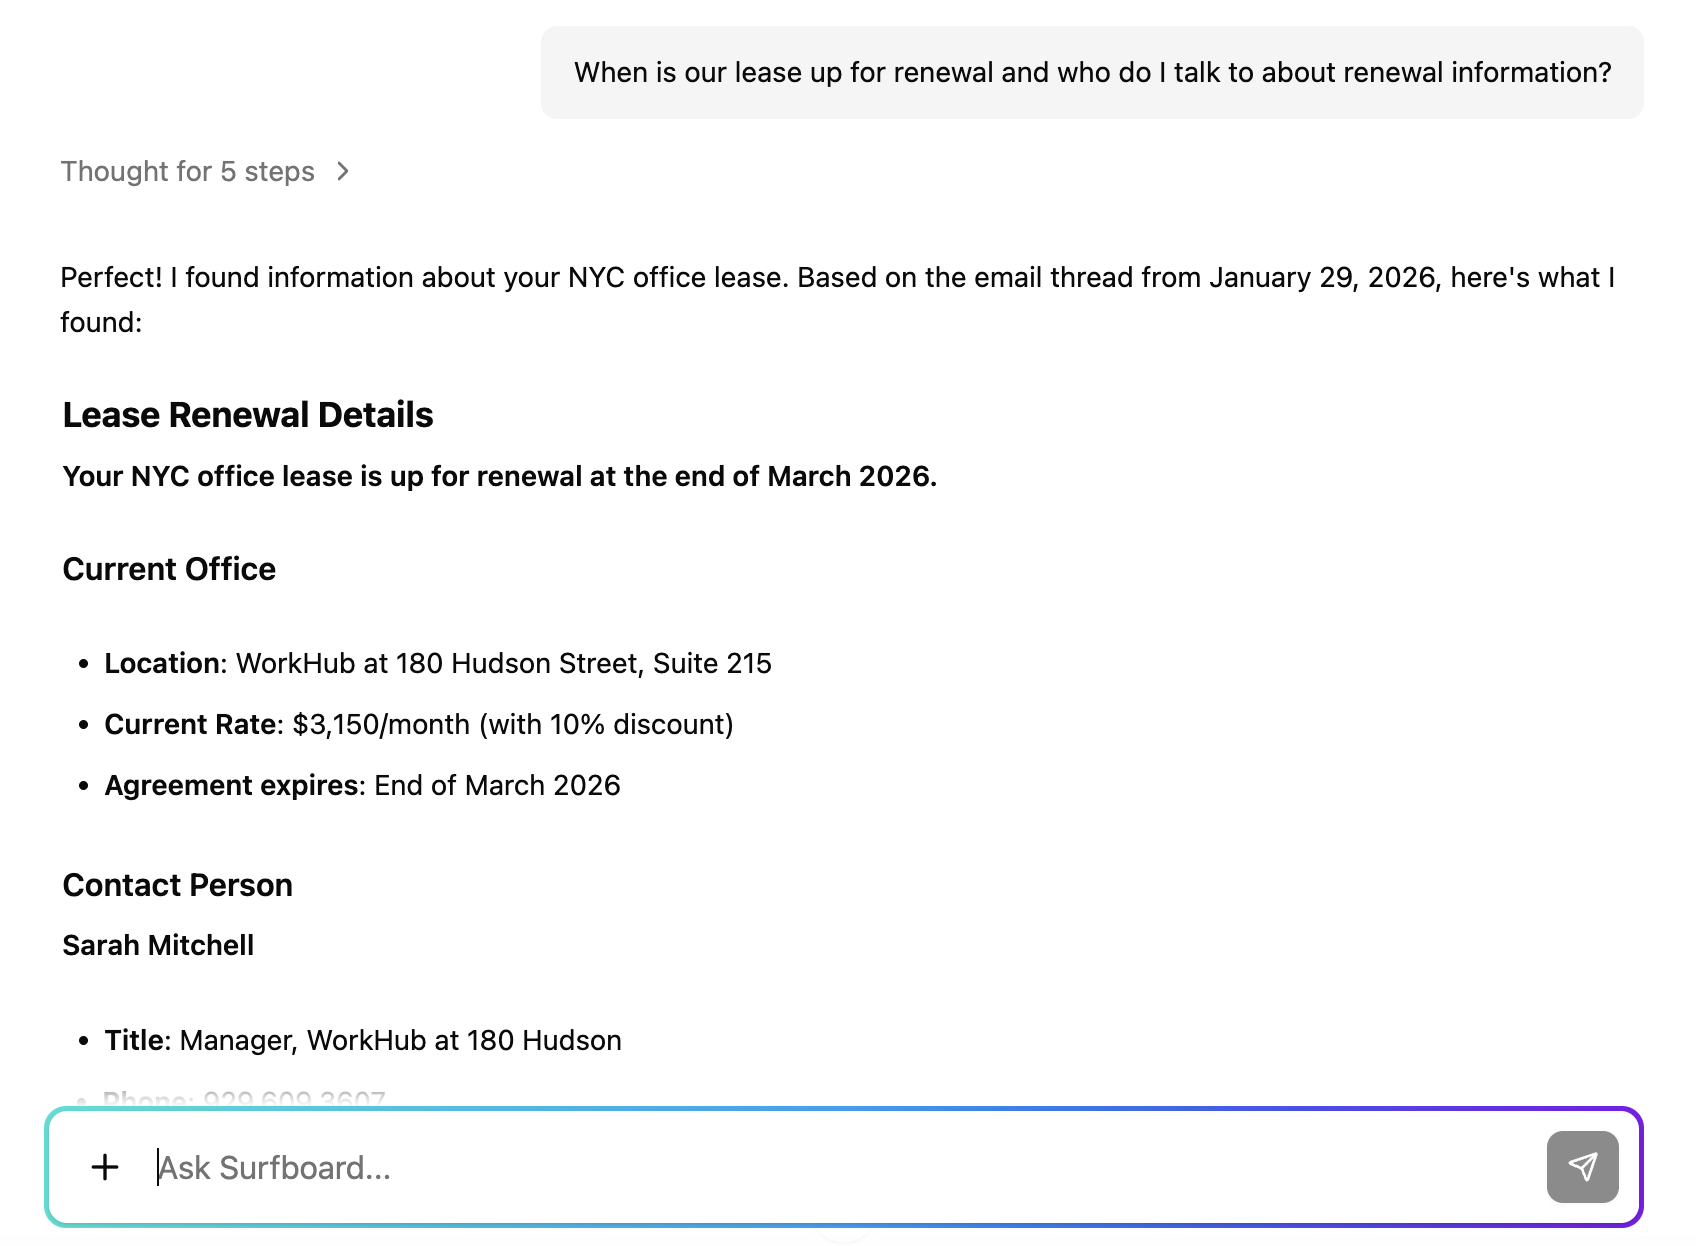Click the Location bullet label
The width and height of the screenshot is (1696, 1246).
[x=162, y=663]
